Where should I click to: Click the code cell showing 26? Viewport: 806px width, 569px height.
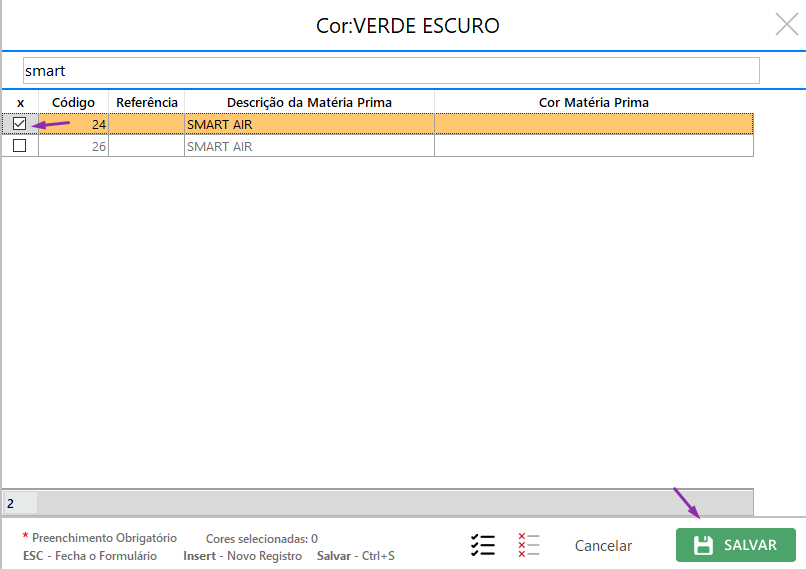point(73,147)
